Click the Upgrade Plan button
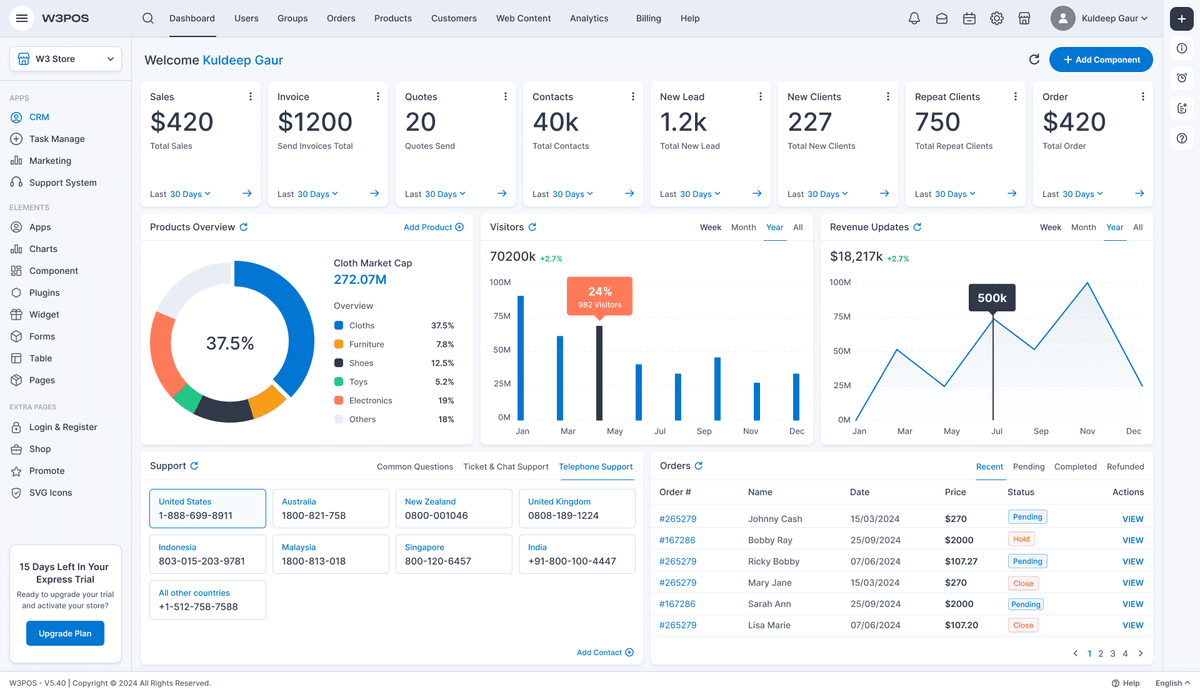Viewport: 1200px width, 694px height. [65, 633]
